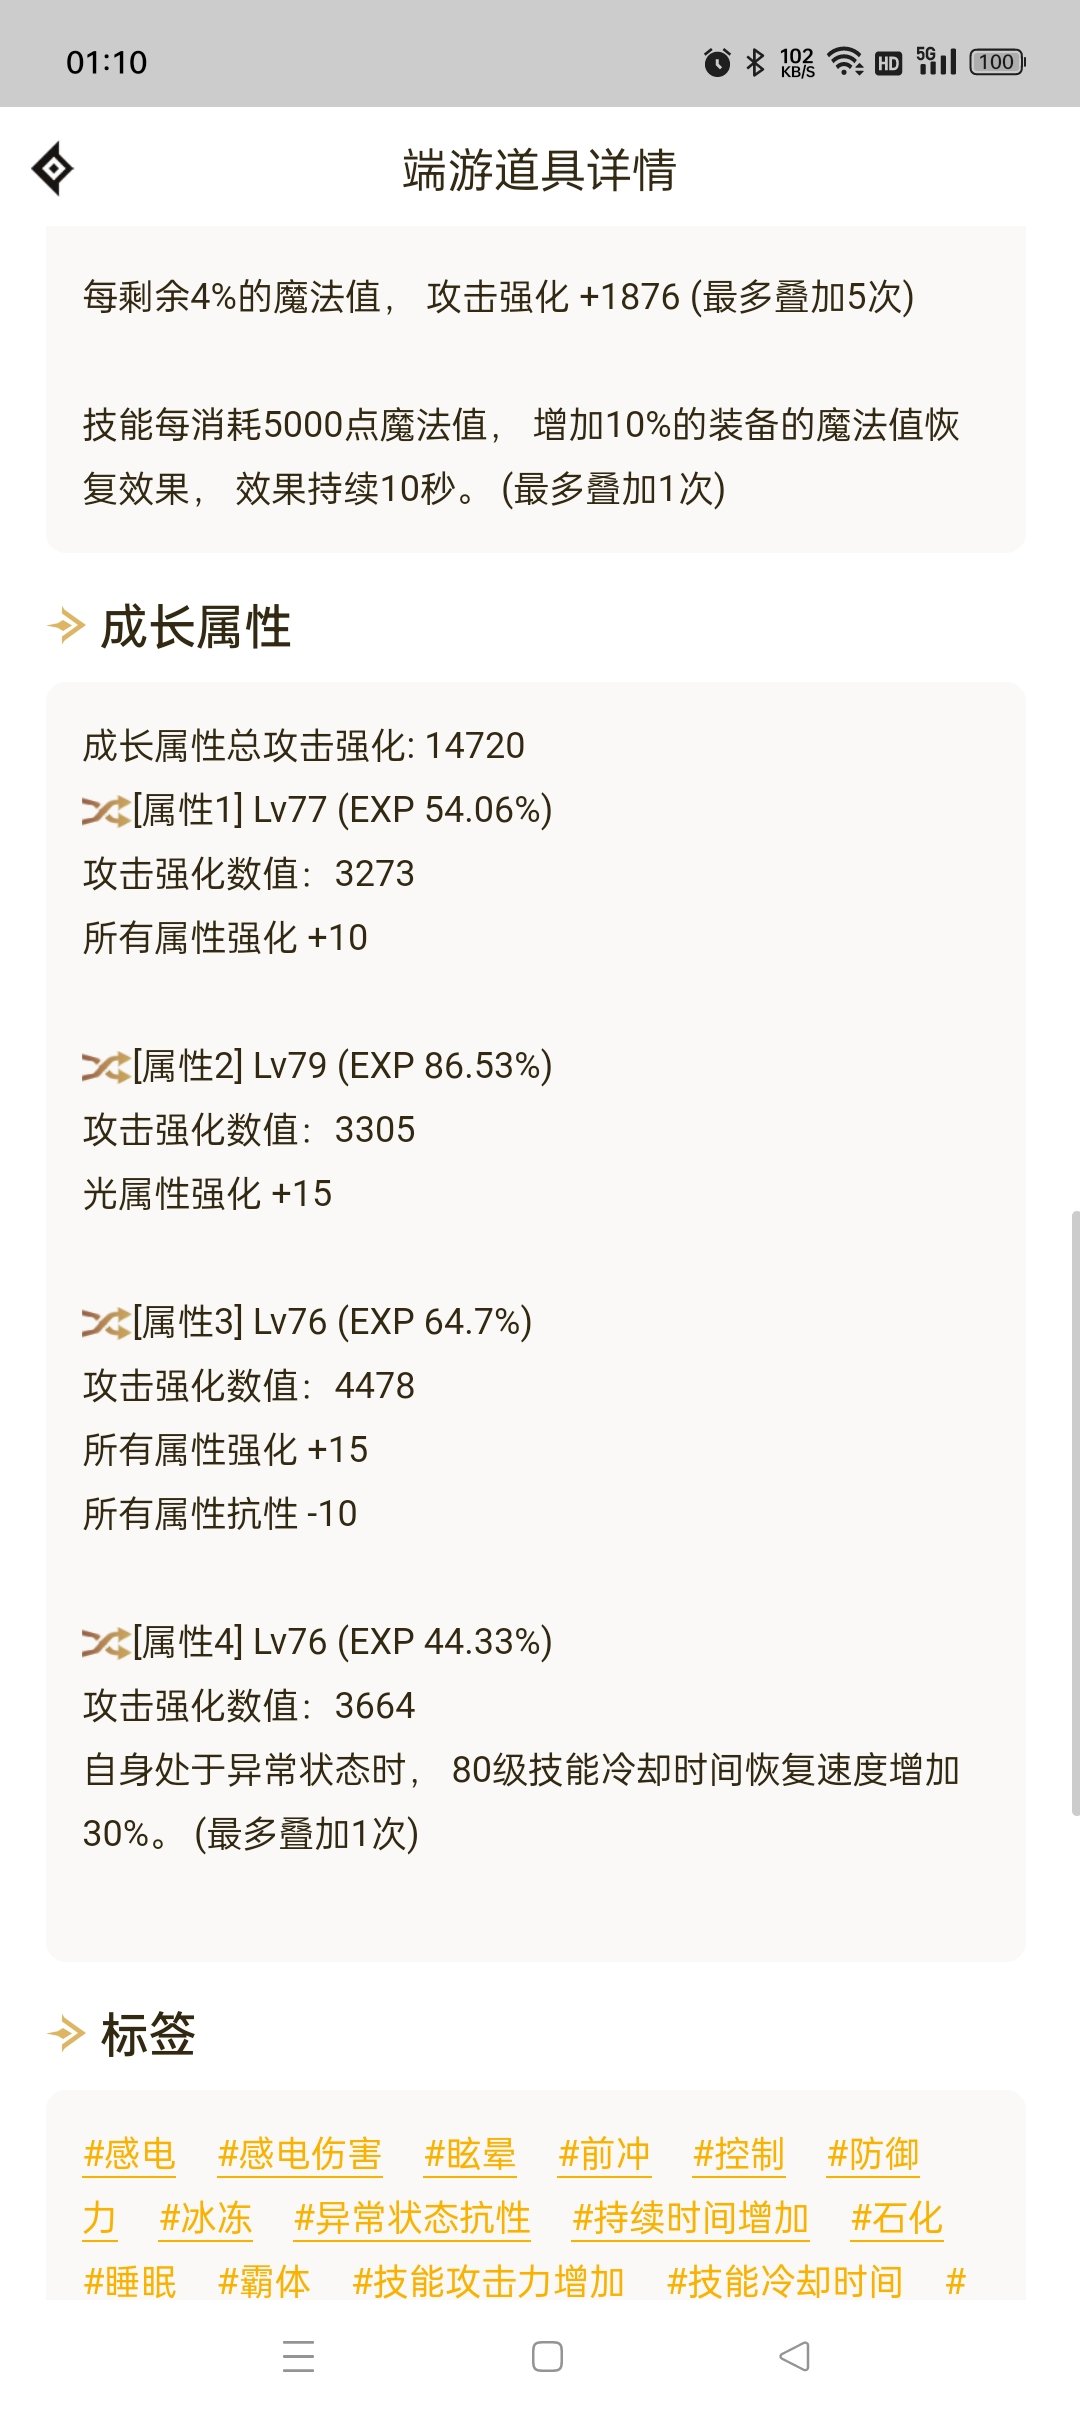Screen dimensions: 1080x2412
Task: Open the #感电伤害 tag
Action: [x=299, y=2154]
